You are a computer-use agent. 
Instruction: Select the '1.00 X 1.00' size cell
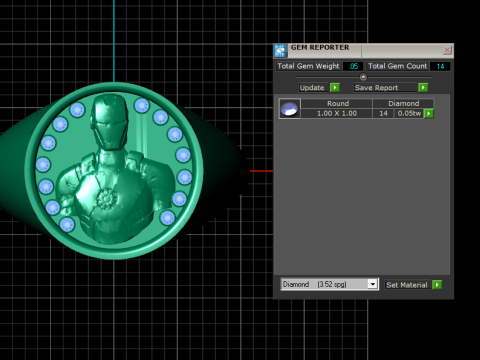point(337,113)
